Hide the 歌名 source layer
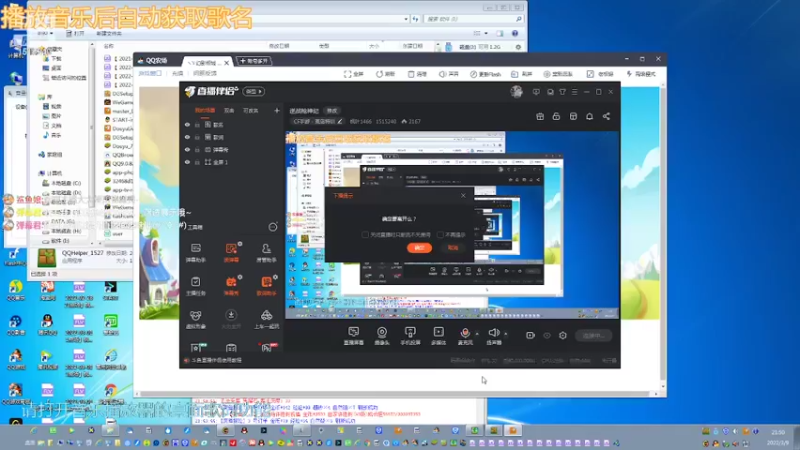800x450 pixels. (187, 124)
